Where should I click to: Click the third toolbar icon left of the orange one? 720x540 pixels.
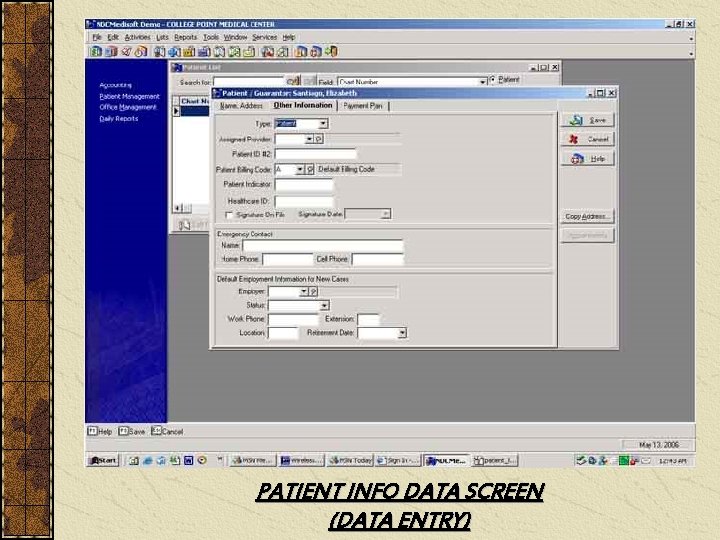[x=127, y=51]
